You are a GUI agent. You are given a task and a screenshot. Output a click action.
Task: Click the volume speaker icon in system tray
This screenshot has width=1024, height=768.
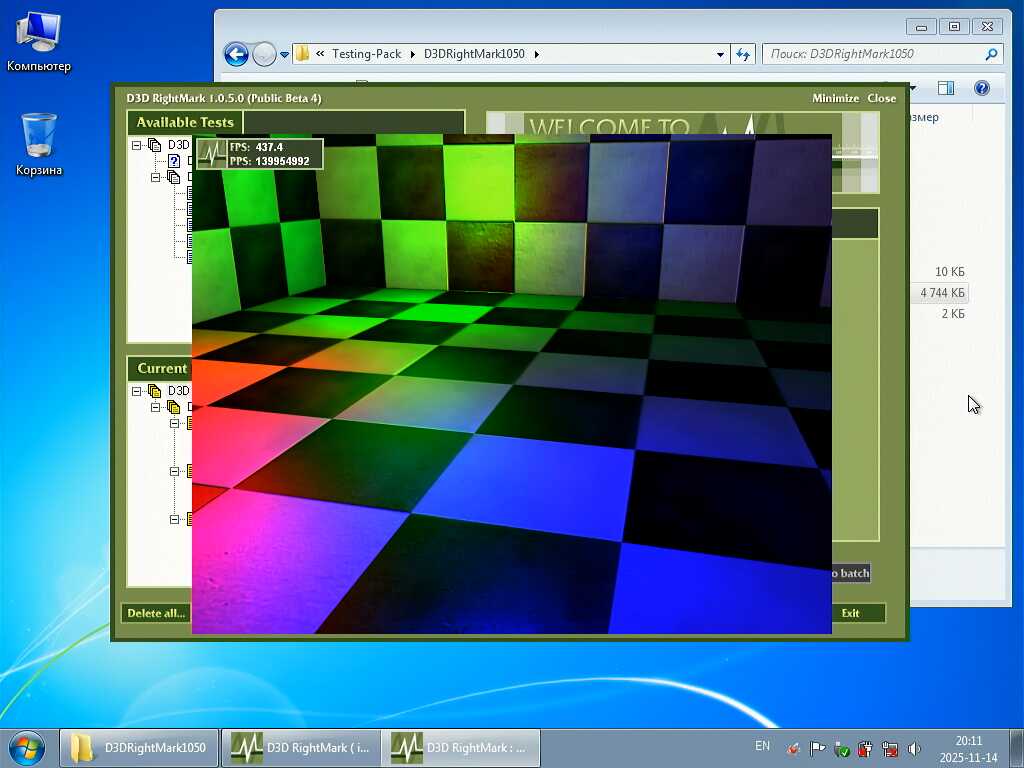913,748
